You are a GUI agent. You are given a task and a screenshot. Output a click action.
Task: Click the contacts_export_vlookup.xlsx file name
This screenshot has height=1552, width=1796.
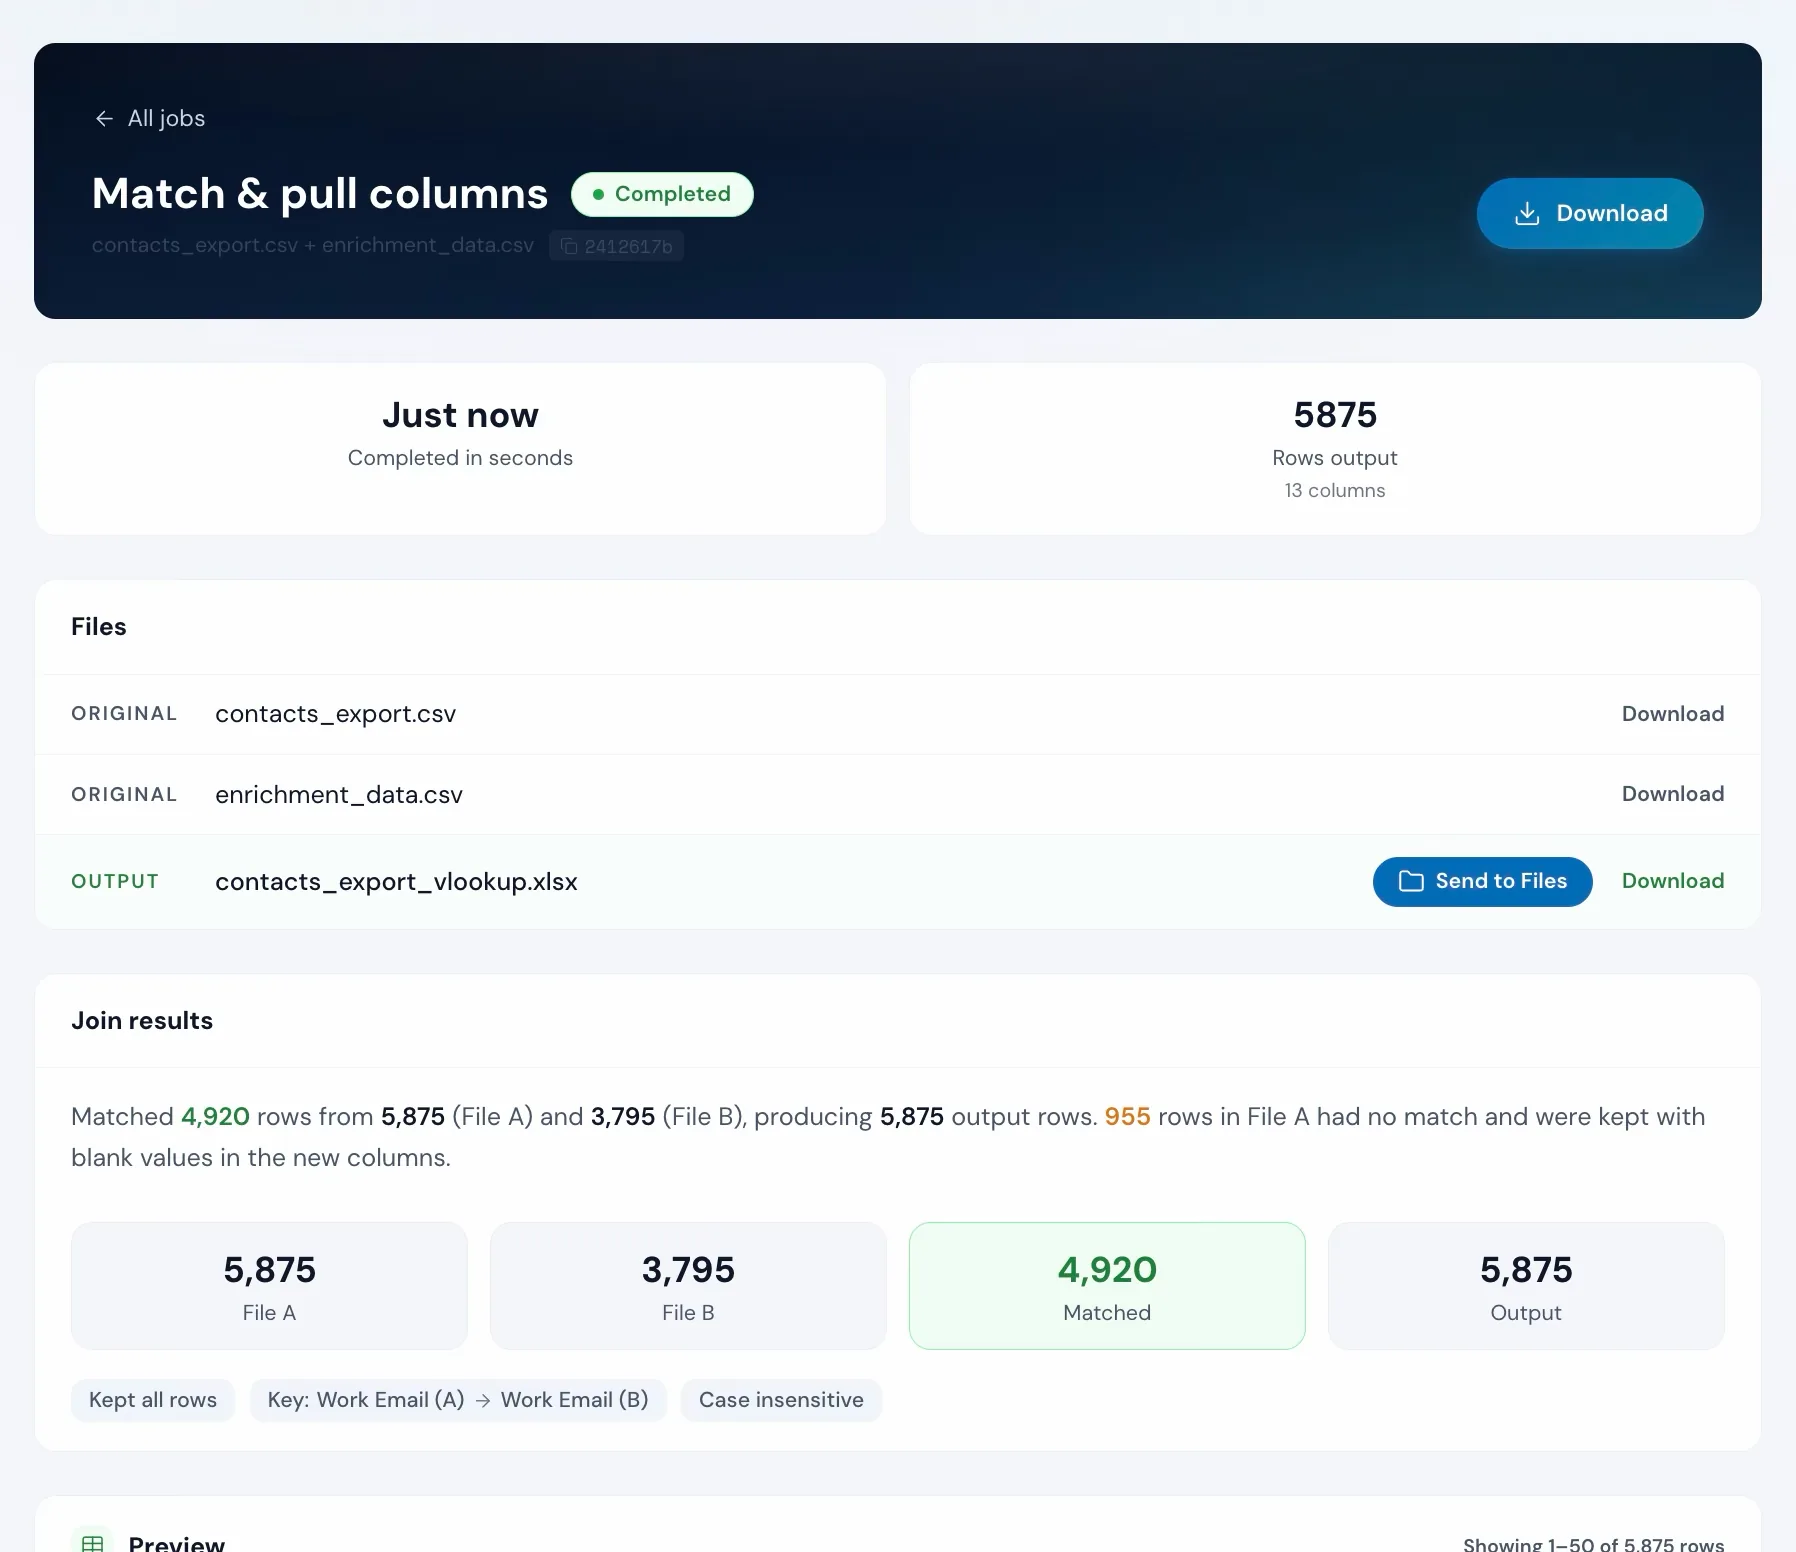point(396,881)
